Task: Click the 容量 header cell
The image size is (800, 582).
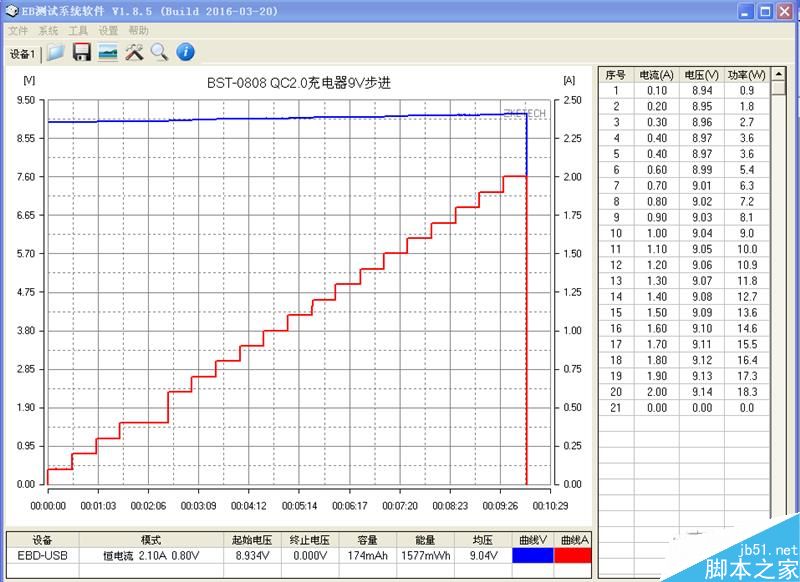Action: tap(367, 540)
